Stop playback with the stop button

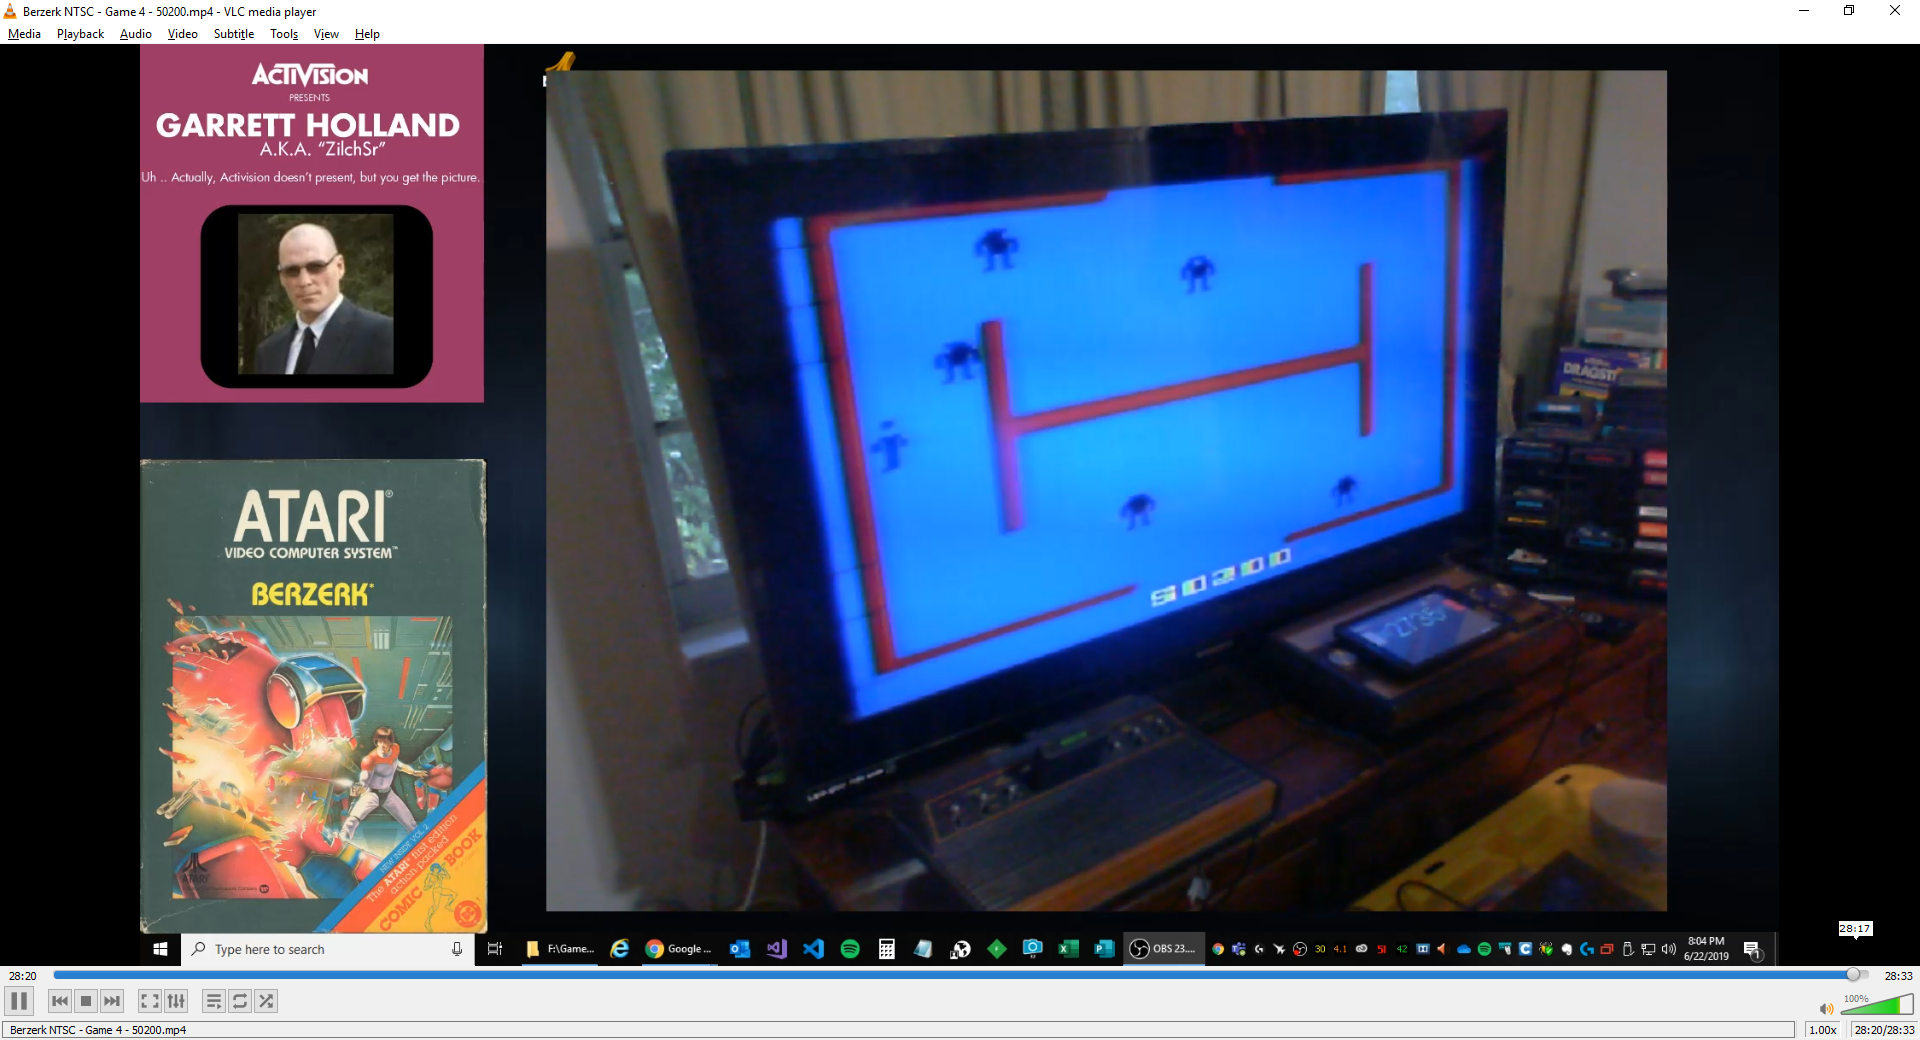pyautogui.click(x=86, y=1001)
